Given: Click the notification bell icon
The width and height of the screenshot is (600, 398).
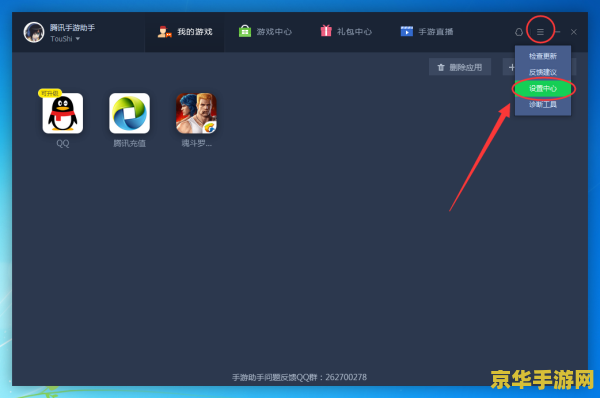Looking at the screenshot, I should tap(518, 32).
